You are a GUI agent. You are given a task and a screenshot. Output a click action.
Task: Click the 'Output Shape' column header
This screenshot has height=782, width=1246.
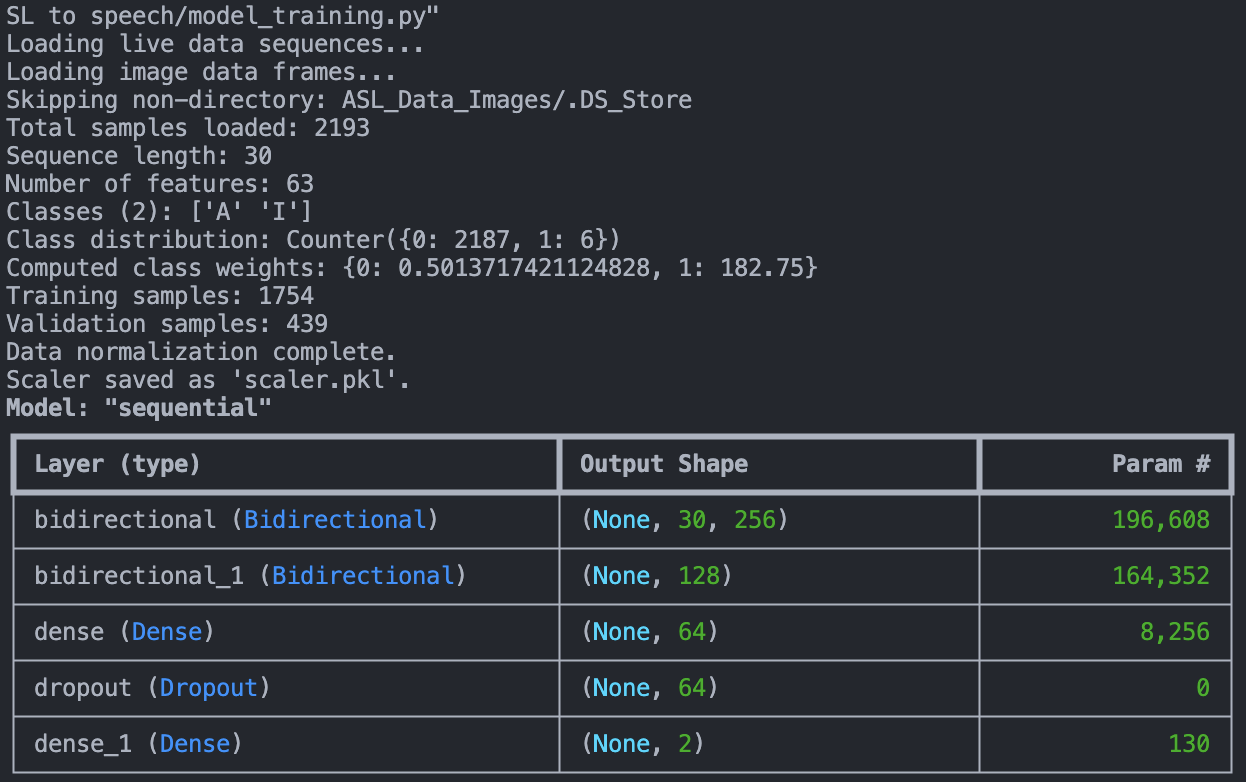coord(663,464)
